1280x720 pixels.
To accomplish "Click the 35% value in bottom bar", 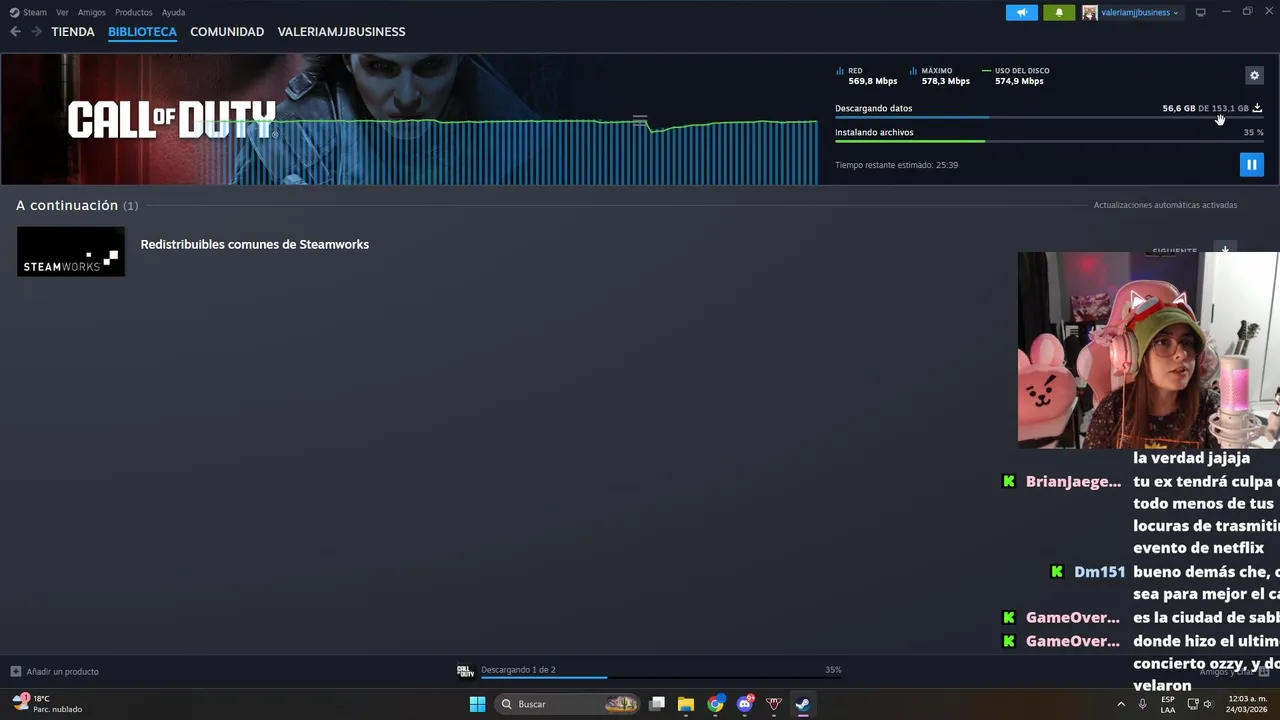I will click(x=833, y=670).
